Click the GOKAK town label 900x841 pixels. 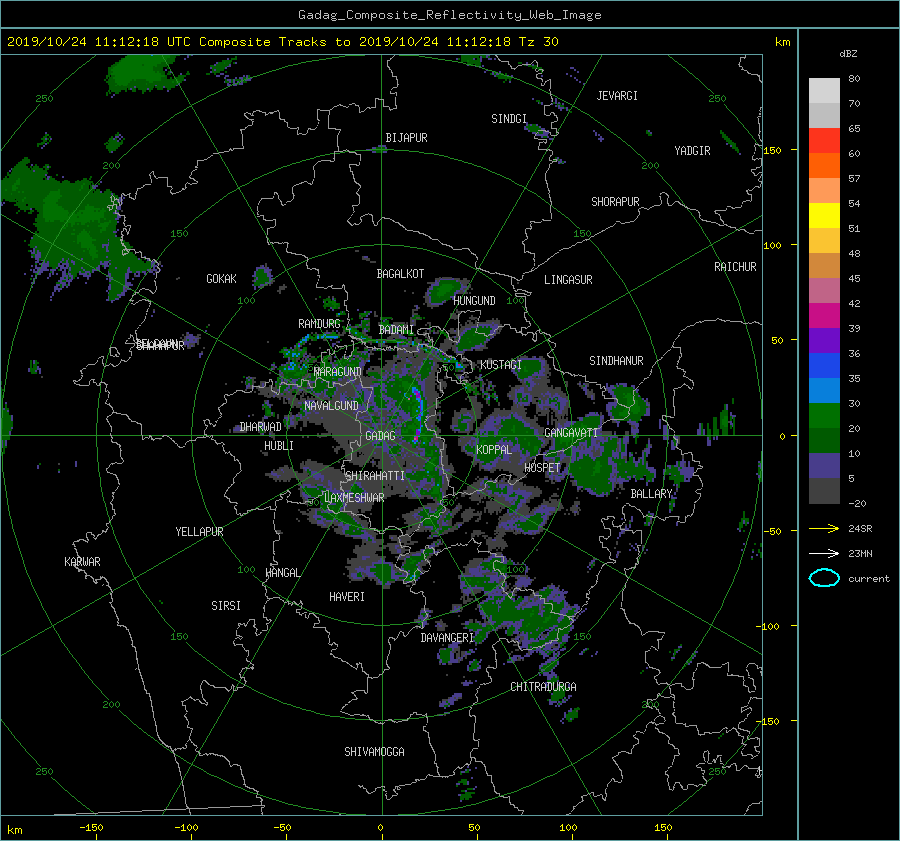pyautogui.click(x=222, y=279)
